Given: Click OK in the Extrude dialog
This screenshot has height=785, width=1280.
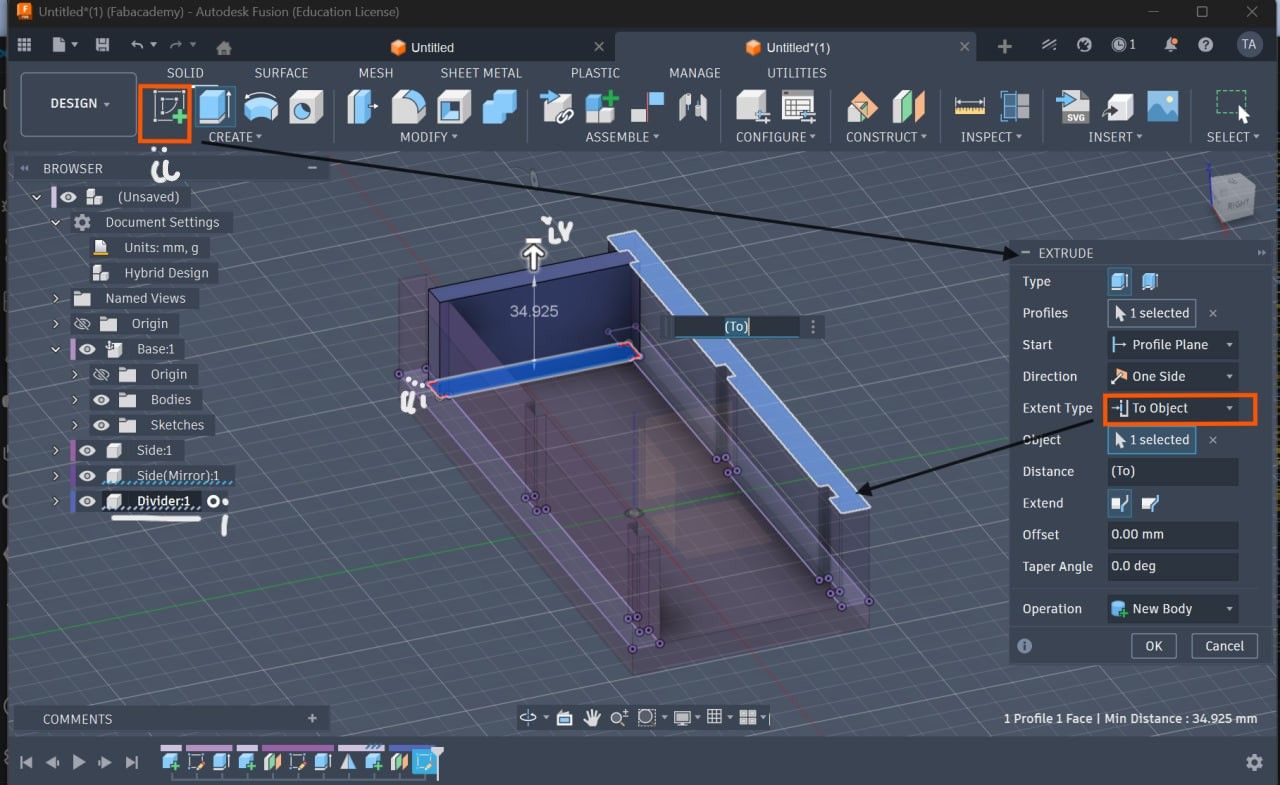Looking at the screenshot, I should pos(1153,646).
